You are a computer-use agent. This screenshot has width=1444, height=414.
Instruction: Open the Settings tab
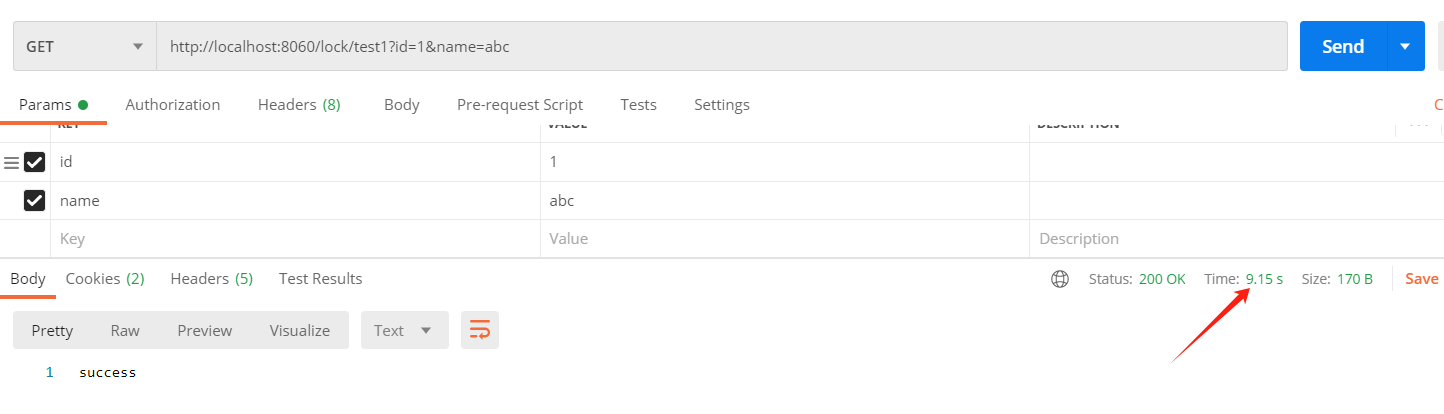pyautogui.click(x=721, y=105)
